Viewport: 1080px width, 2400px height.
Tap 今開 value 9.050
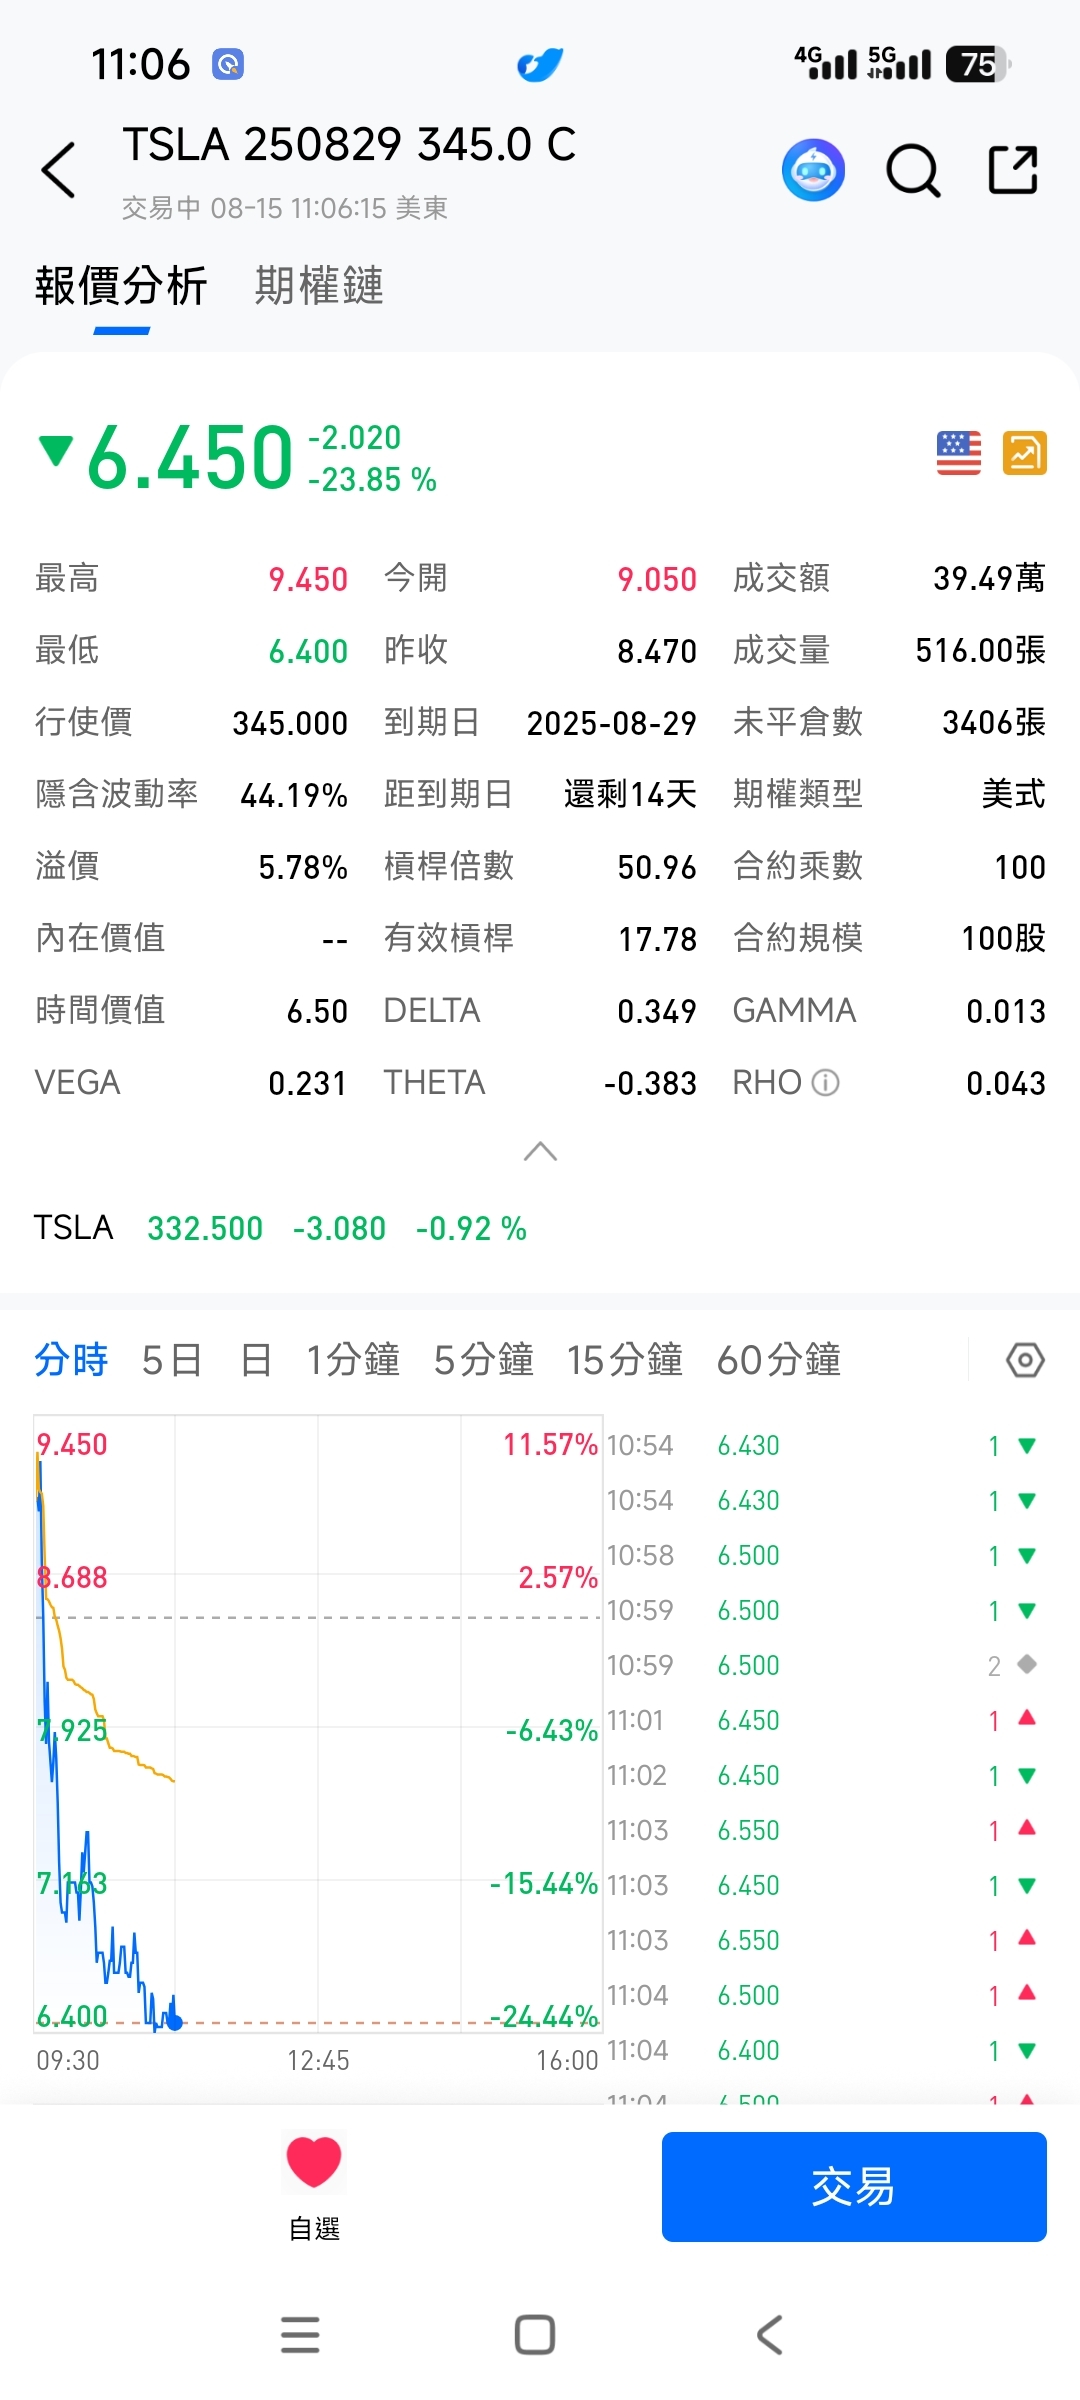click(657, 579)
